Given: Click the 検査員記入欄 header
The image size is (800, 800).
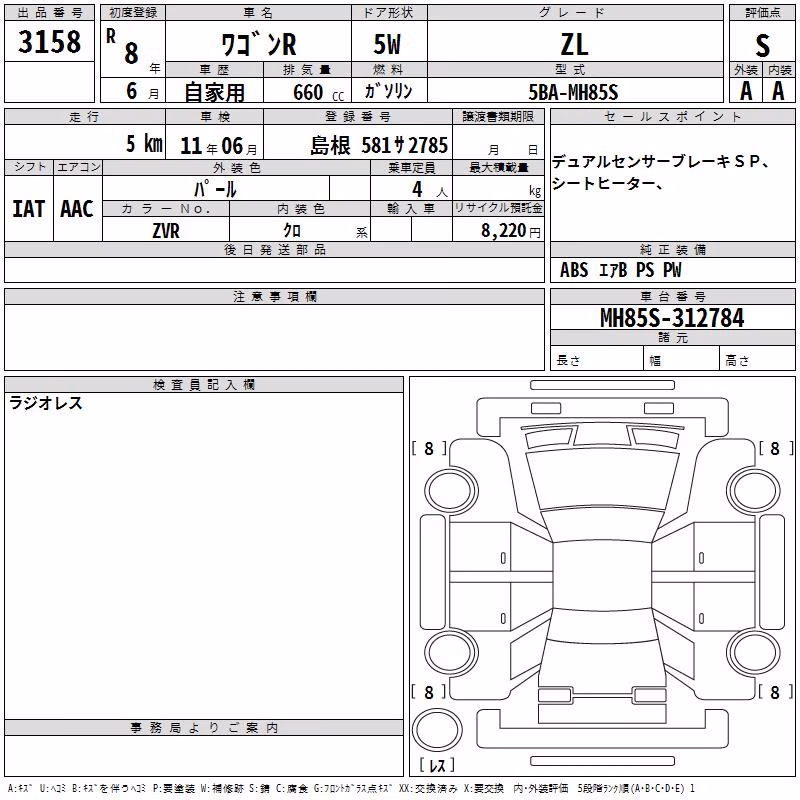Looking at the screenshot, I should click(204, 385).
